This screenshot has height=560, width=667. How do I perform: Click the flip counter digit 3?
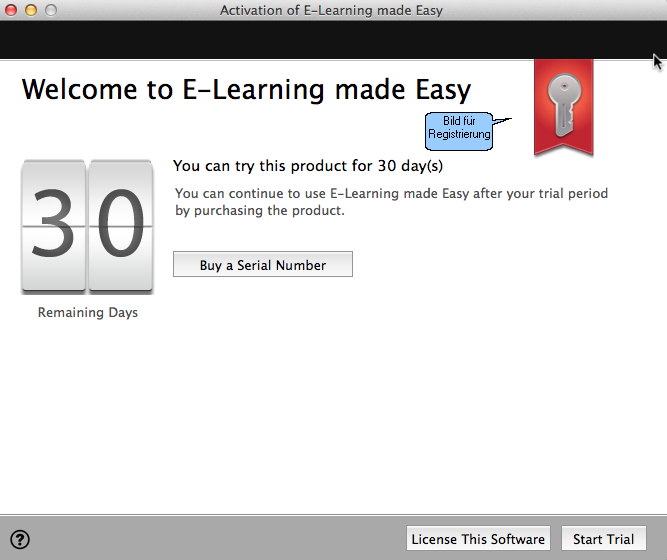coord(53,225)
